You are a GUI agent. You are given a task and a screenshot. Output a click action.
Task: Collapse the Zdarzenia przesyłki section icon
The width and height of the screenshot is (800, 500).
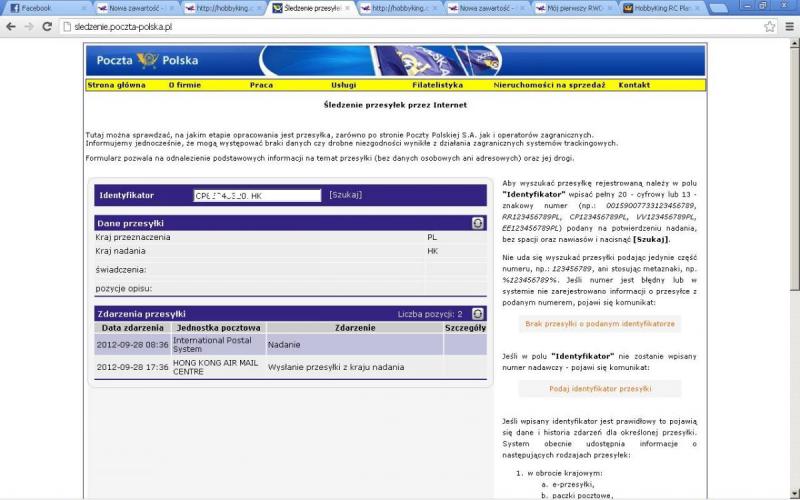(x=478, y=314)
